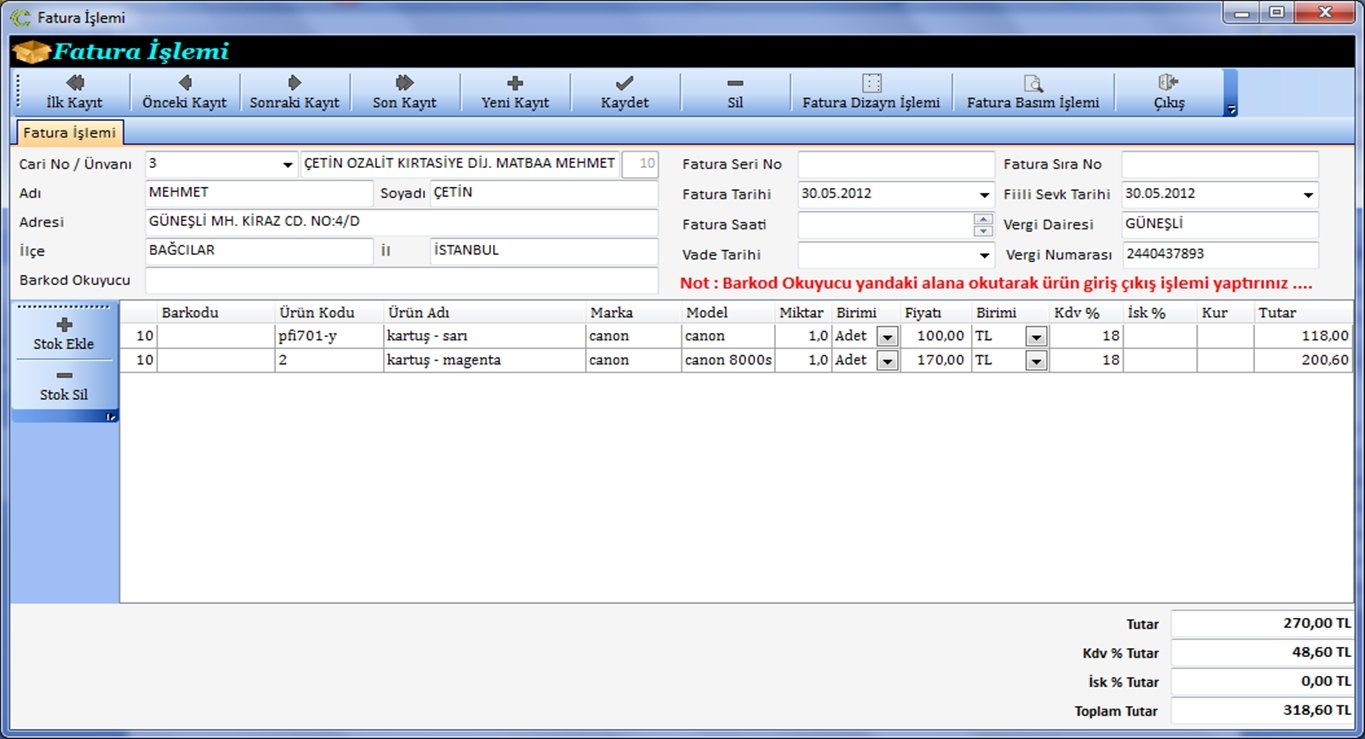The height and width of the screenshot is (739, 1365).
Task: Expand the Fiili Sevk Tarihi dropdown
Action: coord(1308,195)
